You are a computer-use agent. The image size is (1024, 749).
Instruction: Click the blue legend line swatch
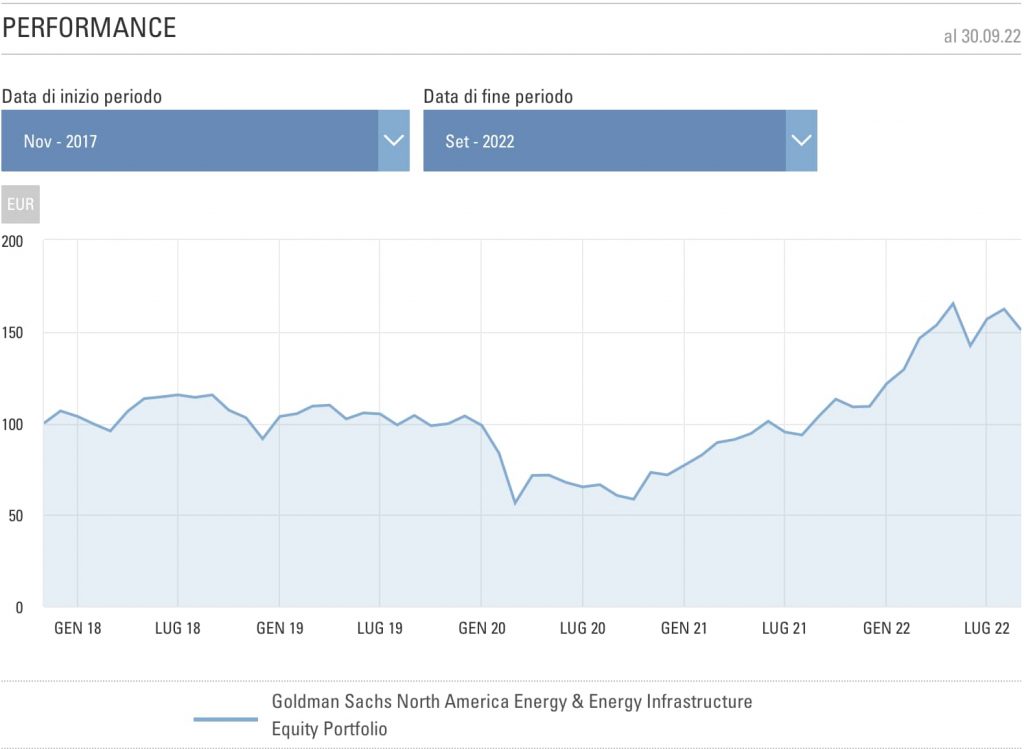(225, 719)
